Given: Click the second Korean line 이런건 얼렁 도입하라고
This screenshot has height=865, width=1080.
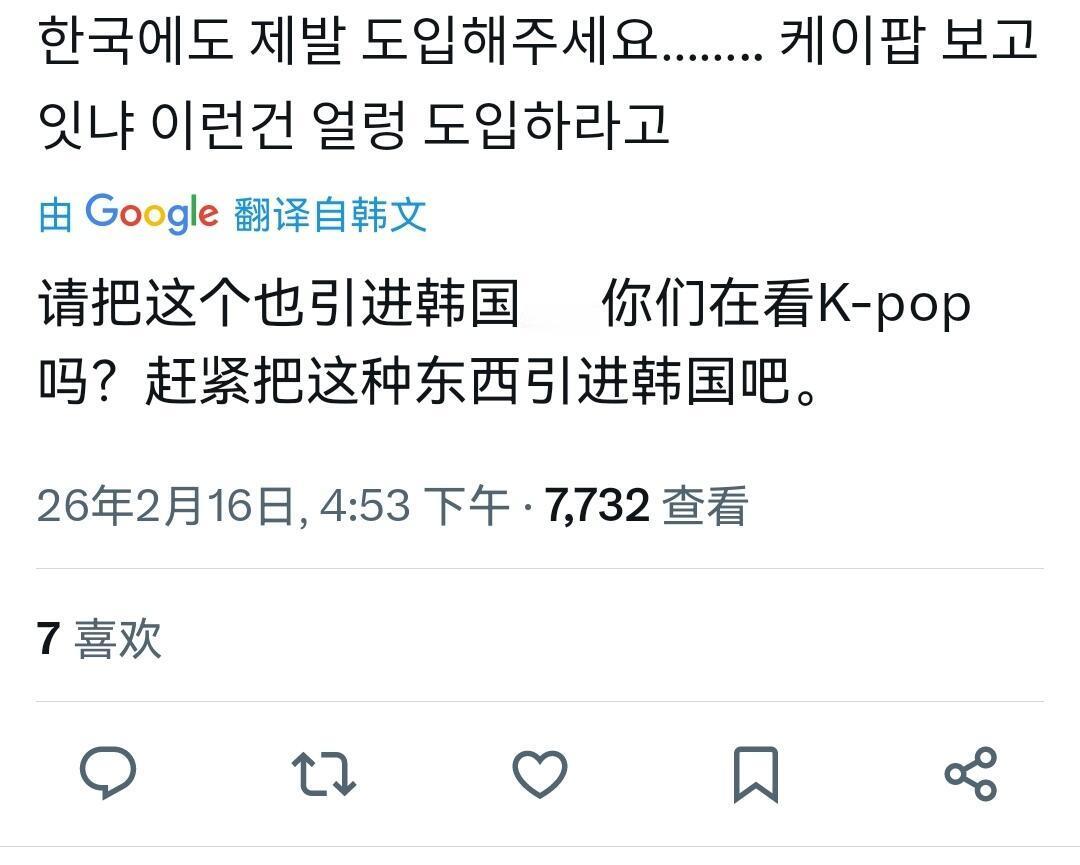Looking at the screenshot, I should (409, 125).
